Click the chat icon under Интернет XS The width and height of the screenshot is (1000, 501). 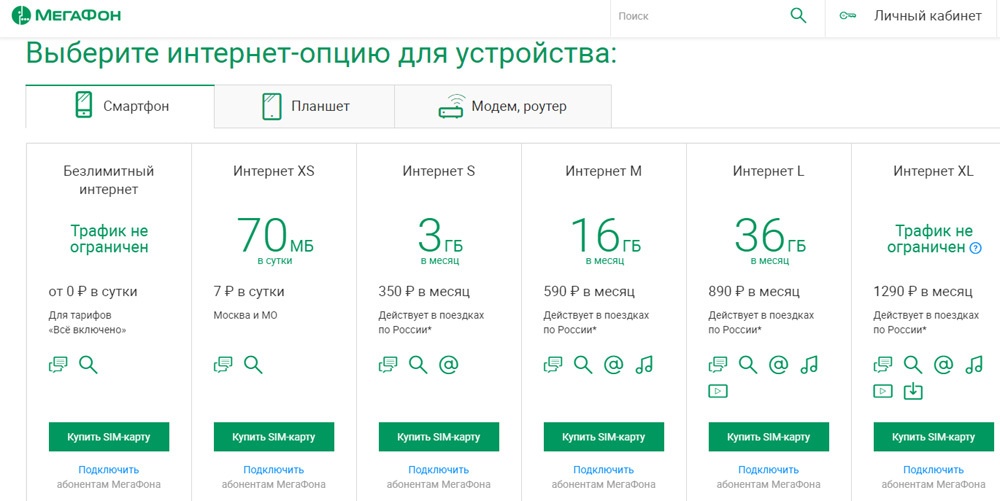223,365
